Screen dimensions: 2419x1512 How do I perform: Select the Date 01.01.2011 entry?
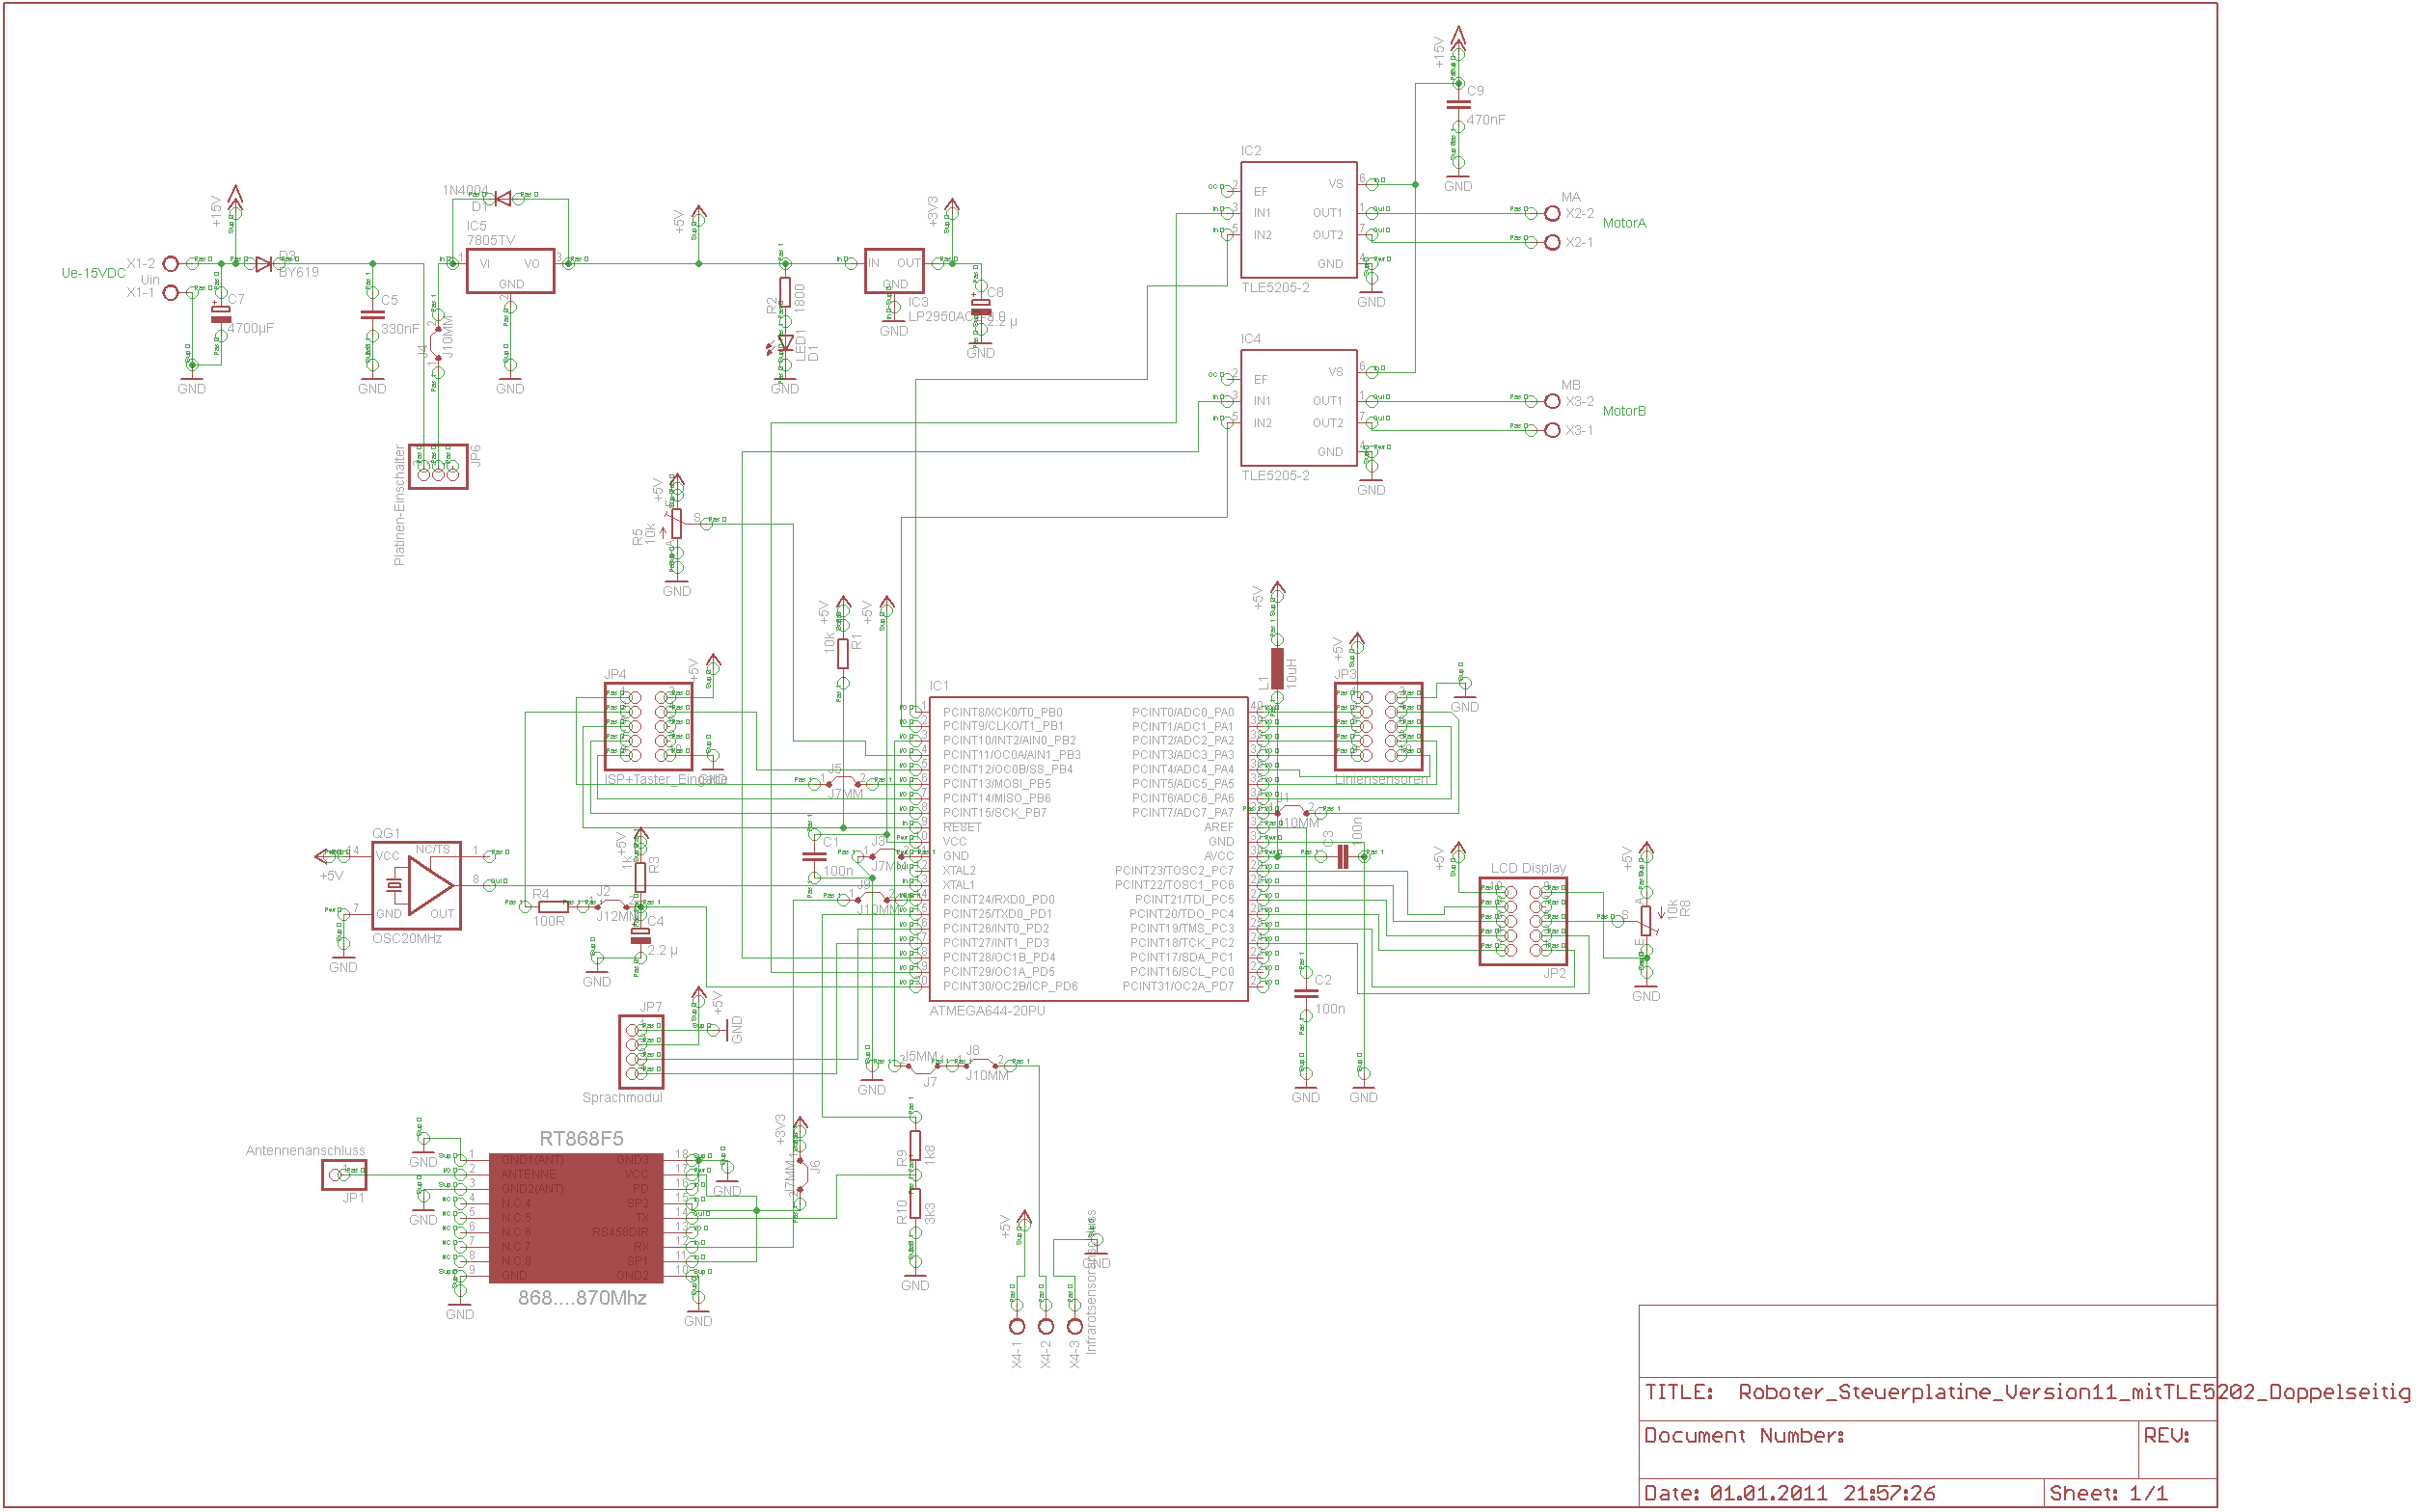coord(1789,1493)
